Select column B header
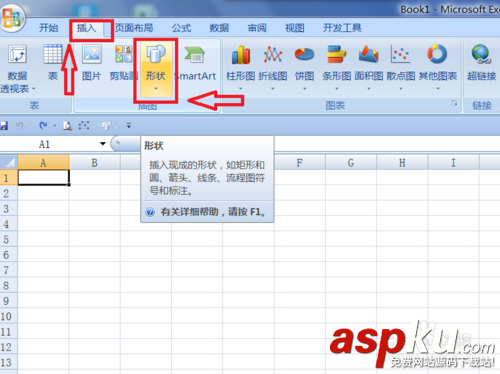The height and width of the screenshot is (374, 500). click(95, 163)
